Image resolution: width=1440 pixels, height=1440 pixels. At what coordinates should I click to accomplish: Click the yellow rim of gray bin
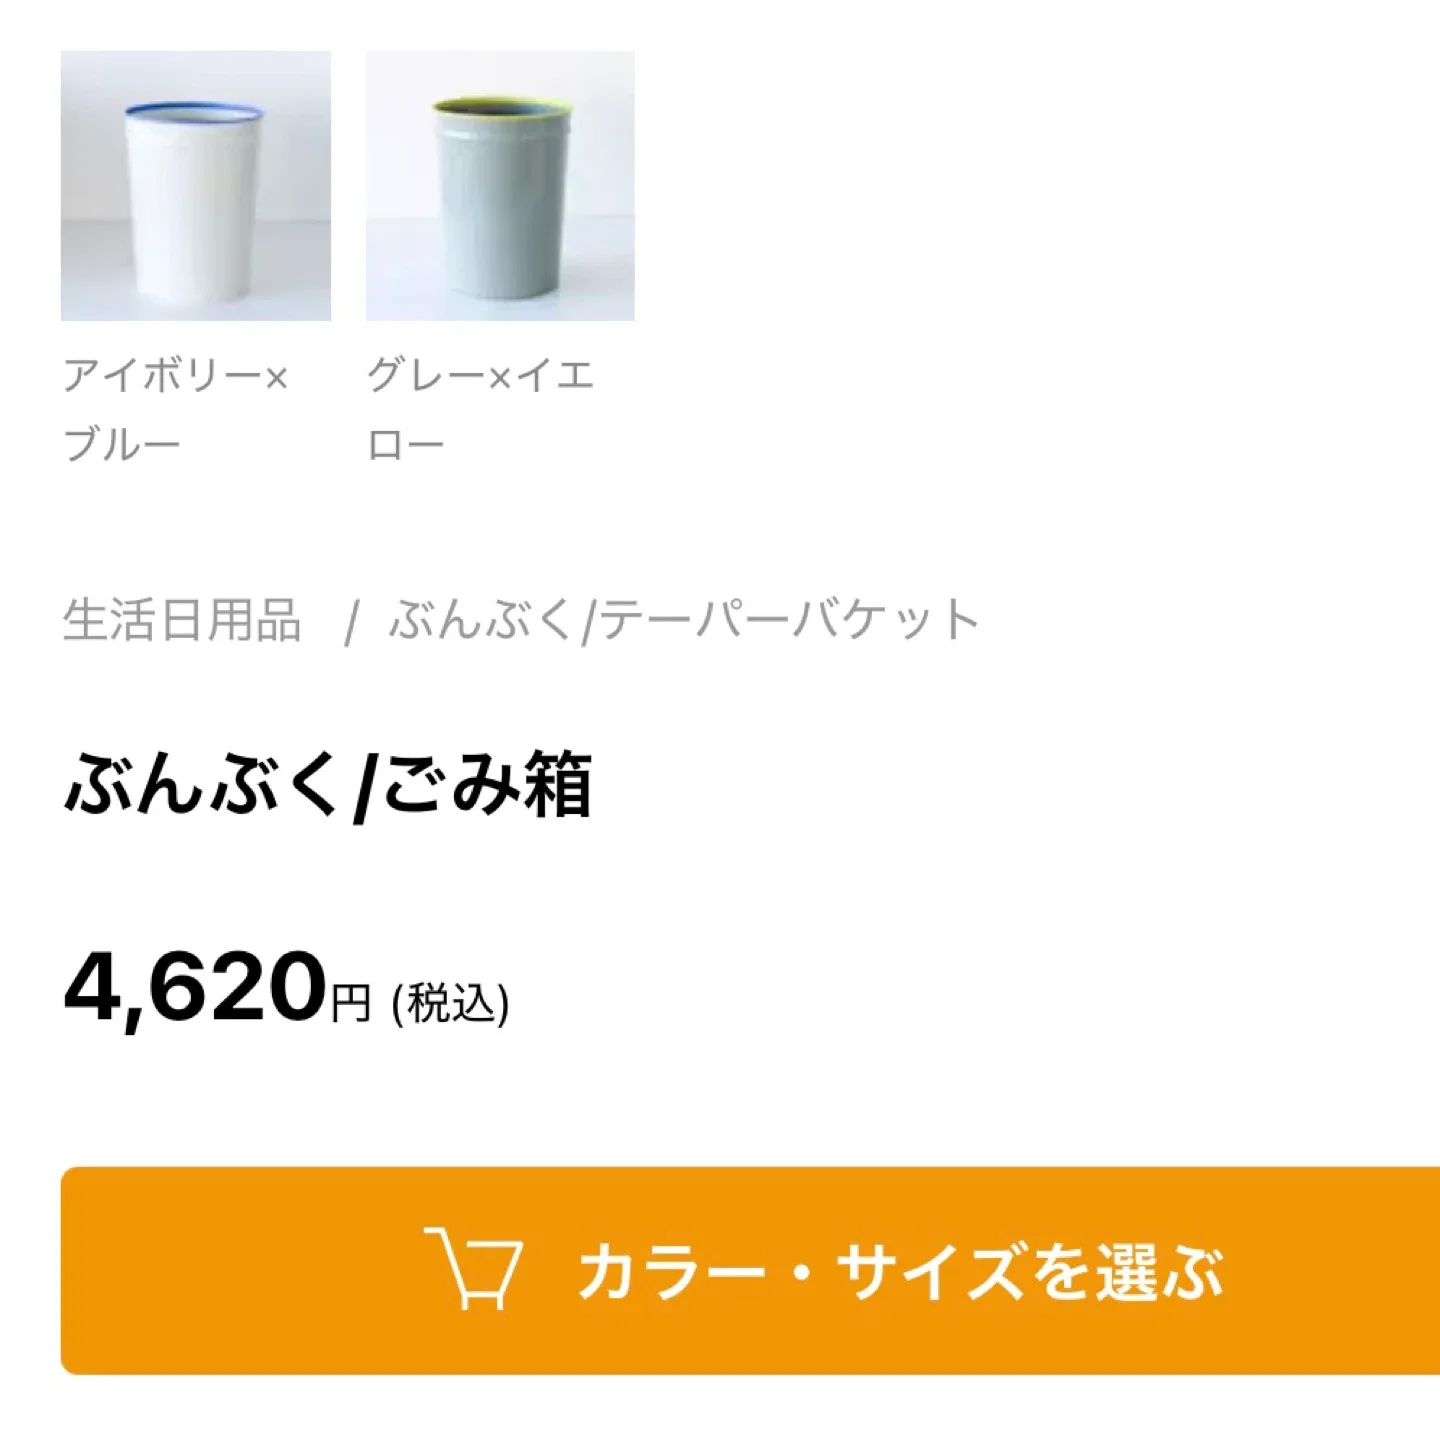[502, 108]
